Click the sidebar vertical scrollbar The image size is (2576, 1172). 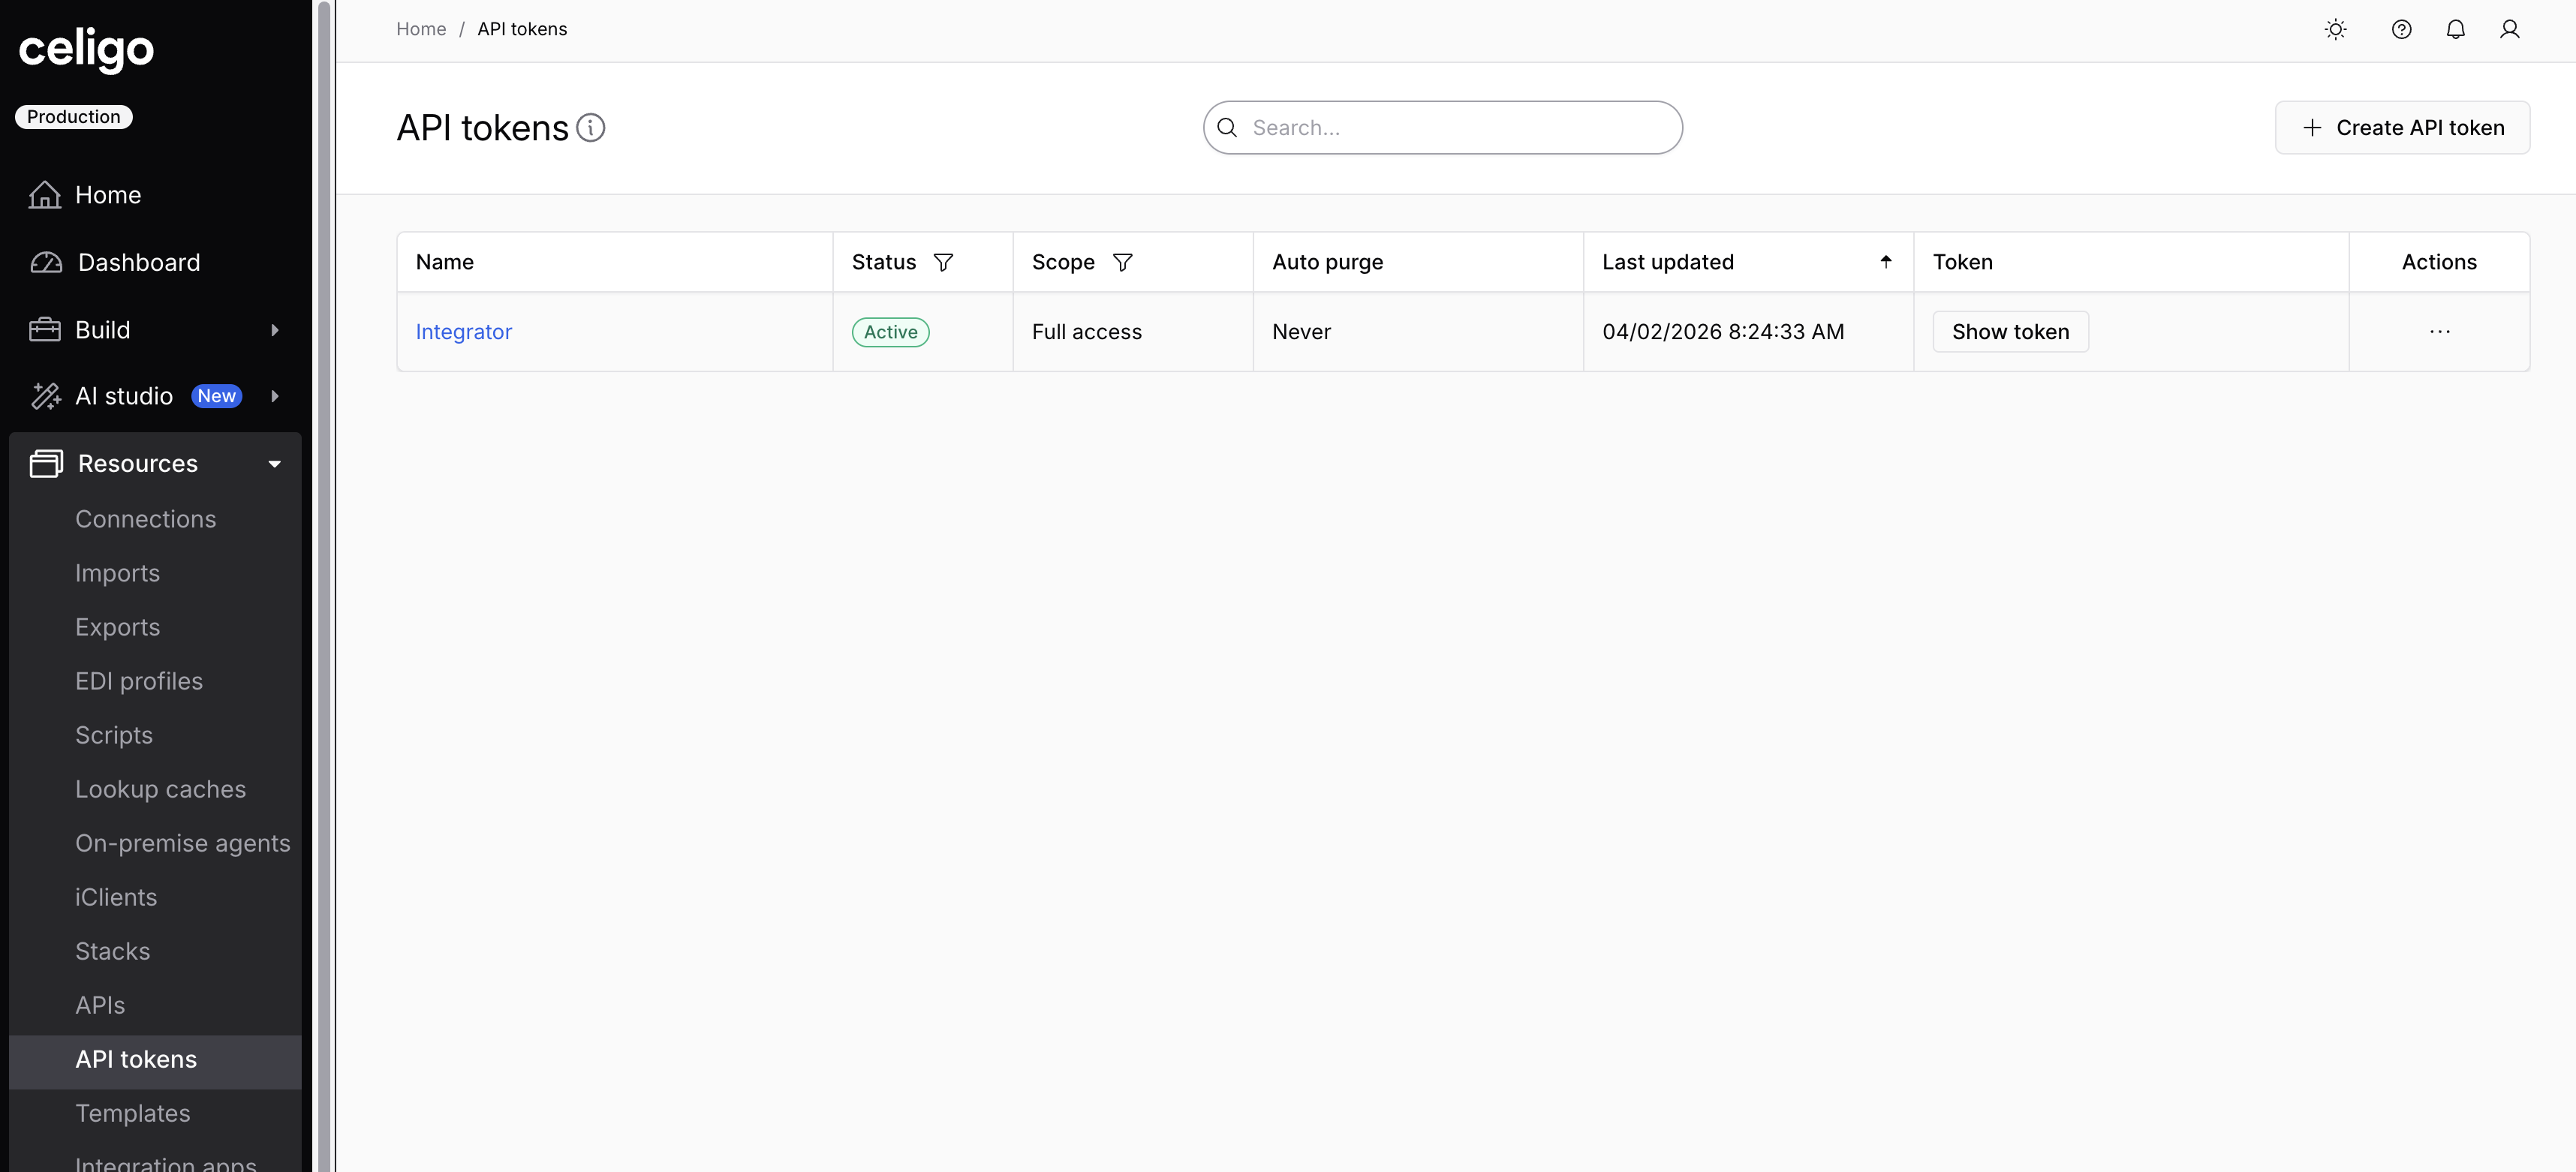[324, 586]
